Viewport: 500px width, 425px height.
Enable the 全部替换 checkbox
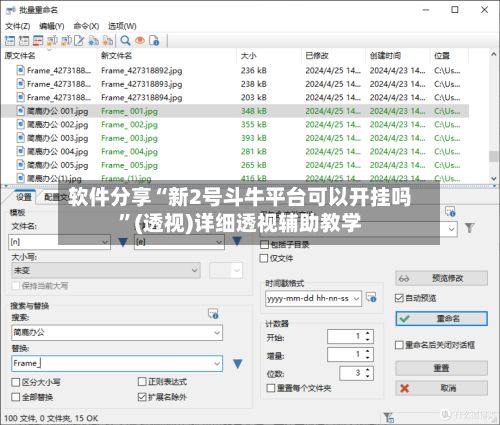pos(16,397)
